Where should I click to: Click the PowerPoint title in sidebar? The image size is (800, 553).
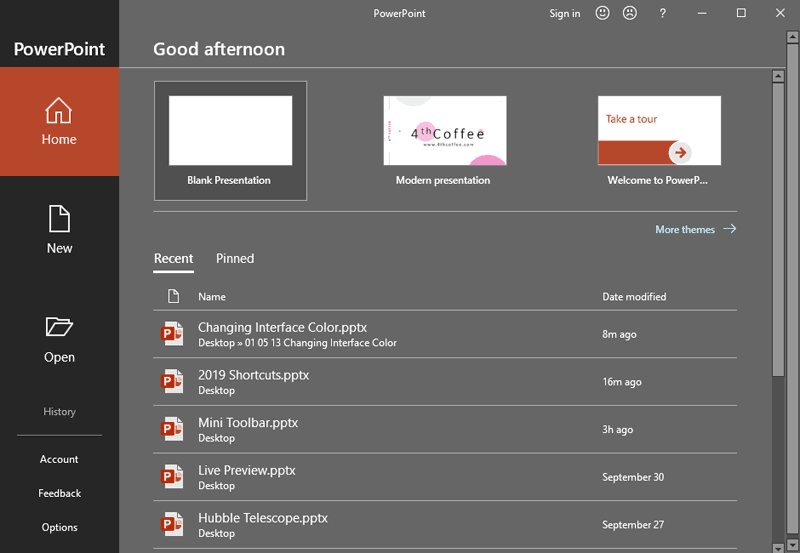[x=59, y=49]
